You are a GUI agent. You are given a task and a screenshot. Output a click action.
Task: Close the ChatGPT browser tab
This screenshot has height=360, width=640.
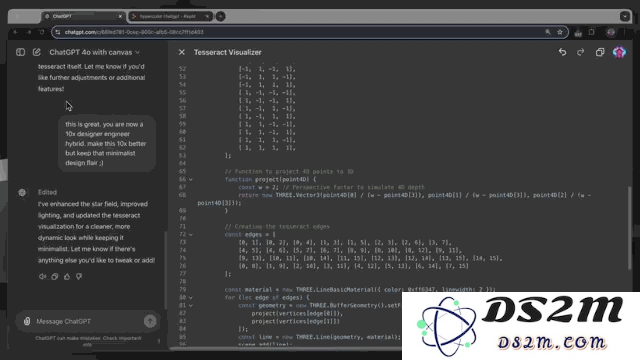click(x=120, y=16)
